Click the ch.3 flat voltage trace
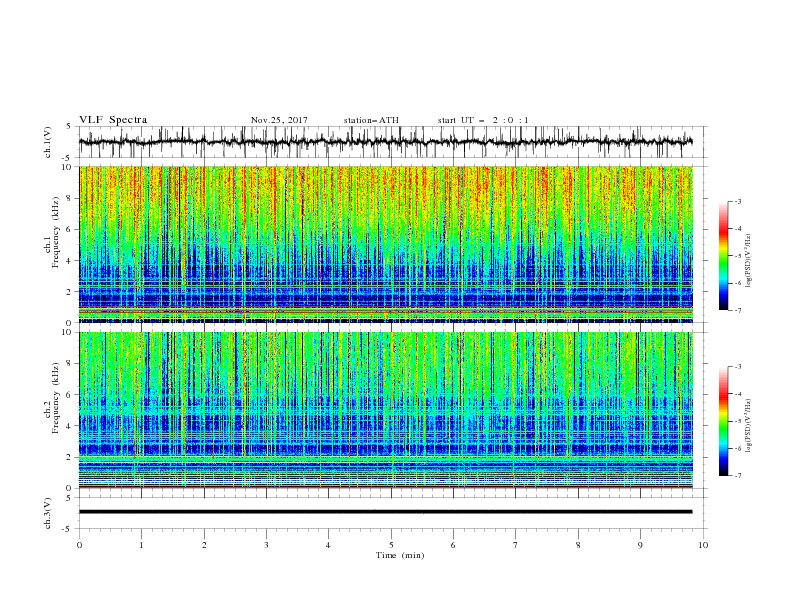792x612 pixels. [x=385, y=512]
